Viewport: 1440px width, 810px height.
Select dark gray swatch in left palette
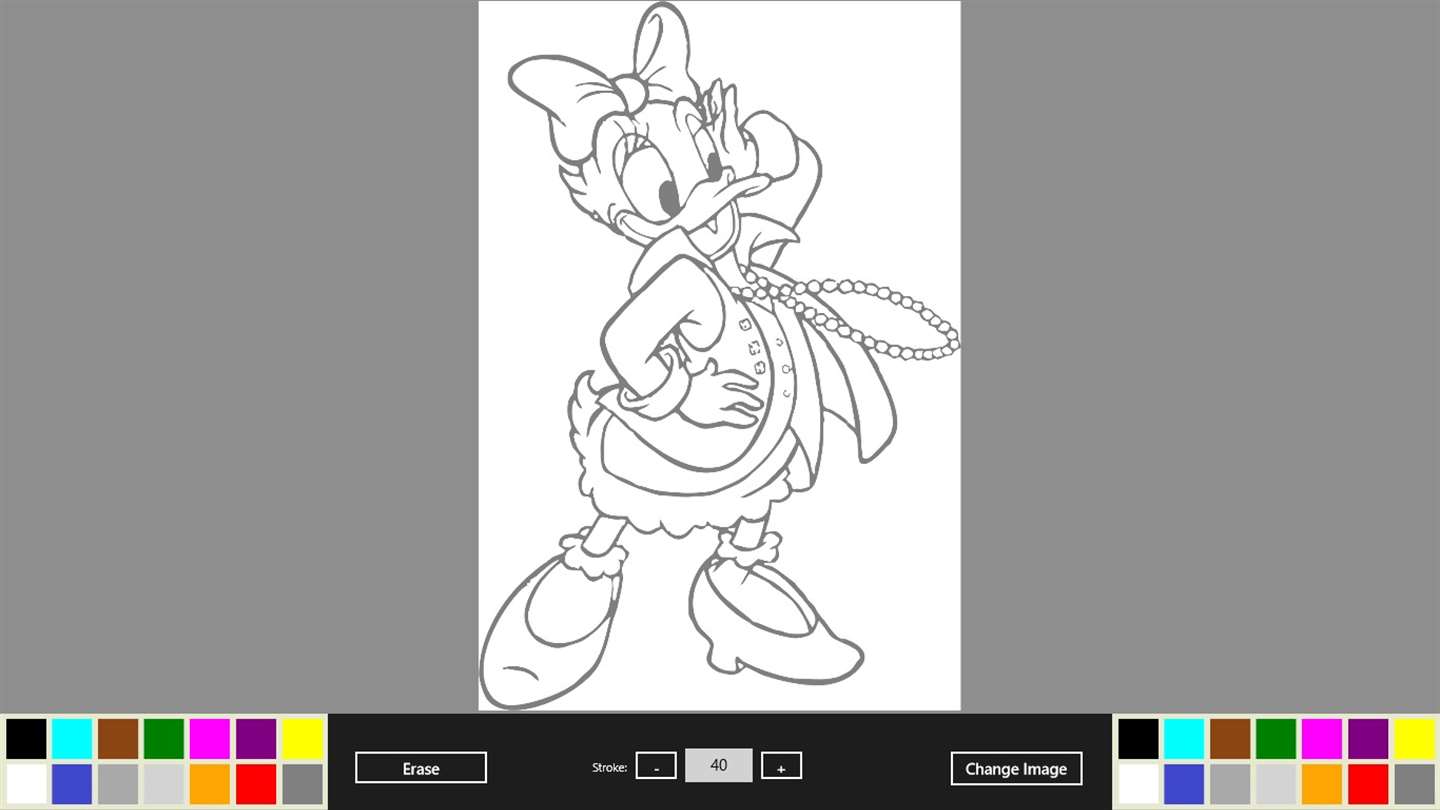click(x=302, y=784)
